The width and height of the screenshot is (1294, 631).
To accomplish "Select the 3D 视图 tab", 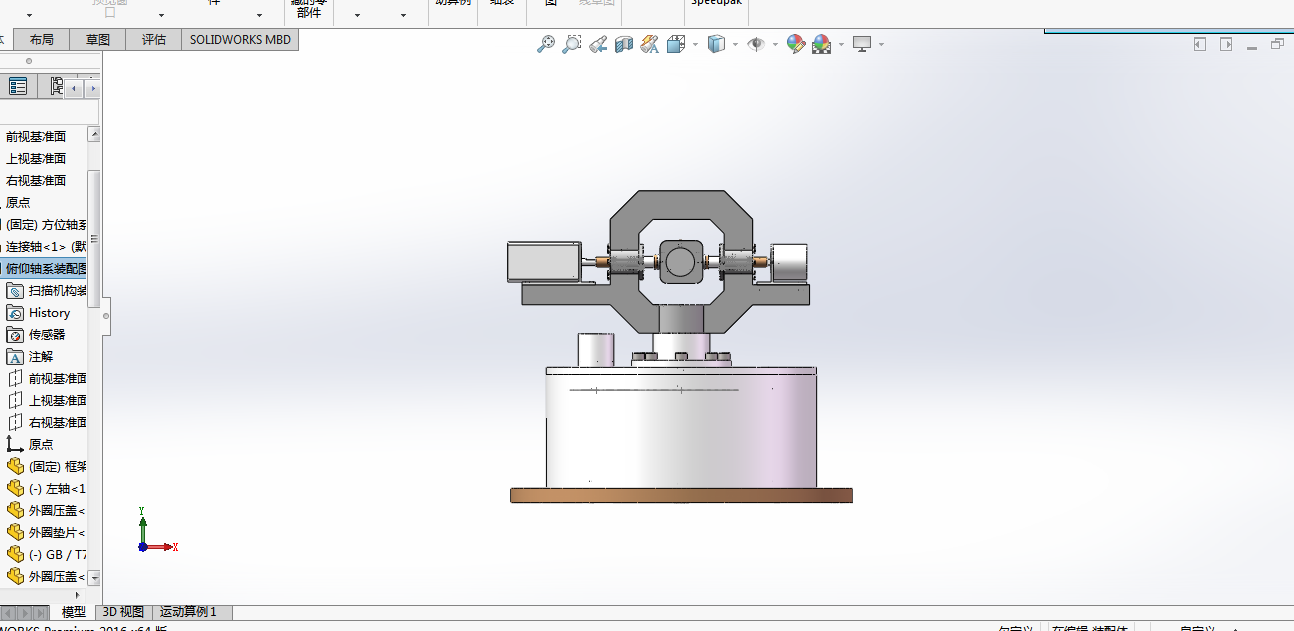I will point(123,612).
